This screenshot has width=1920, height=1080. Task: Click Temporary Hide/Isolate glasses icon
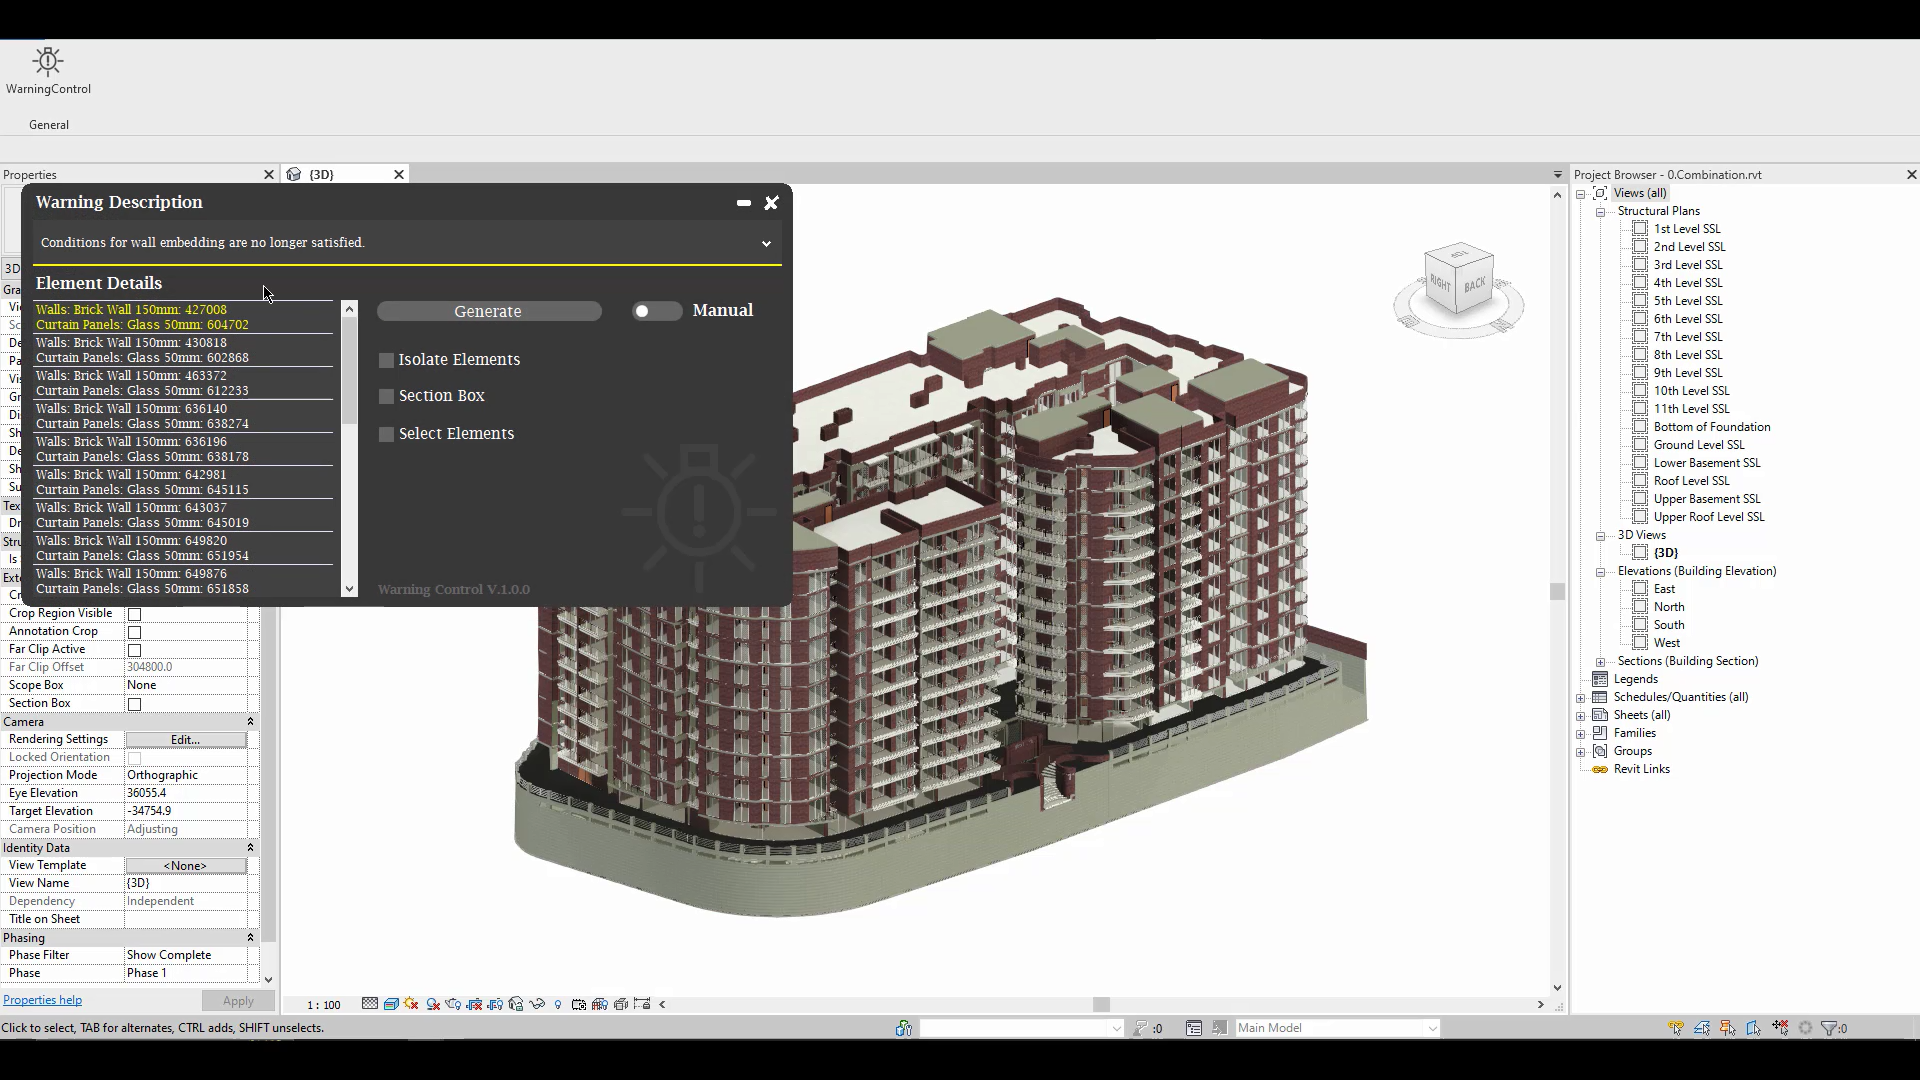(537, 1004)
